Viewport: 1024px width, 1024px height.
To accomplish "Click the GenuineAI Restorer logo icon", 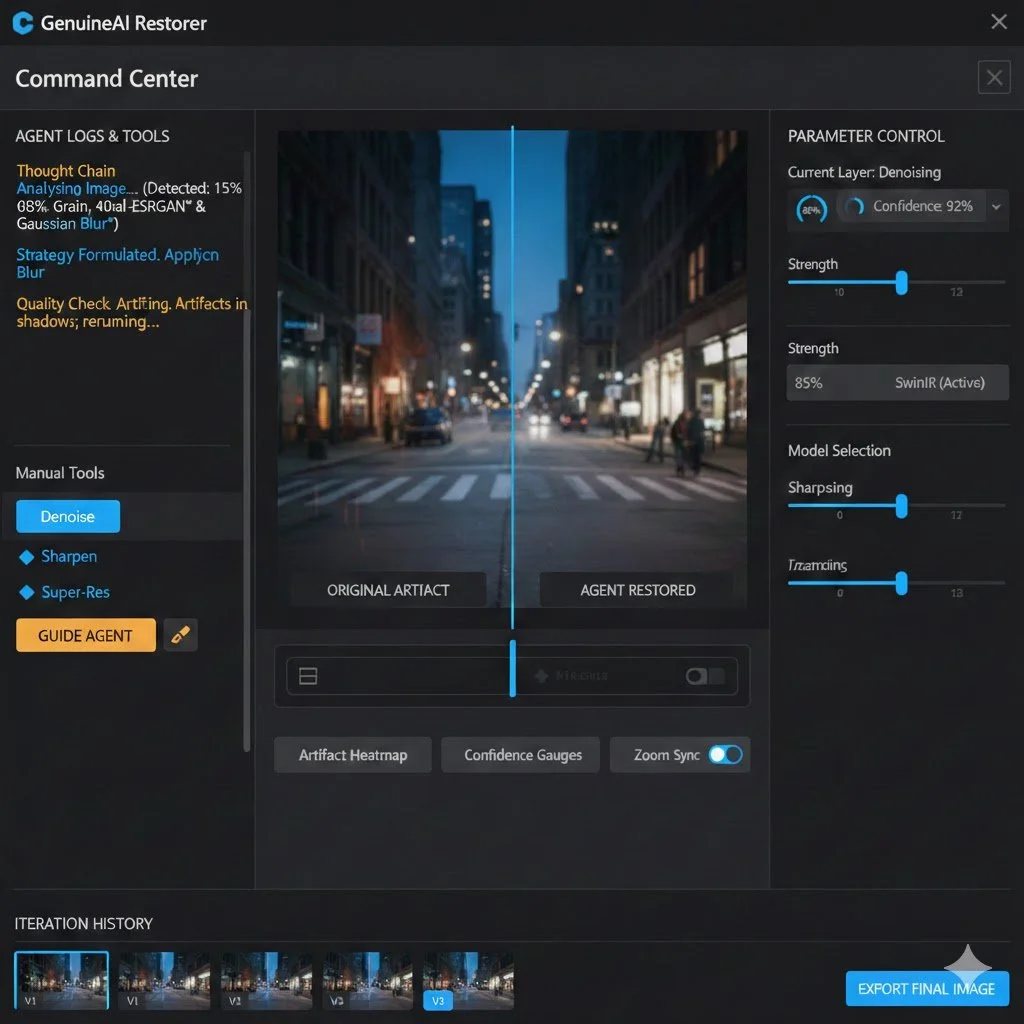I will (23, 23).
